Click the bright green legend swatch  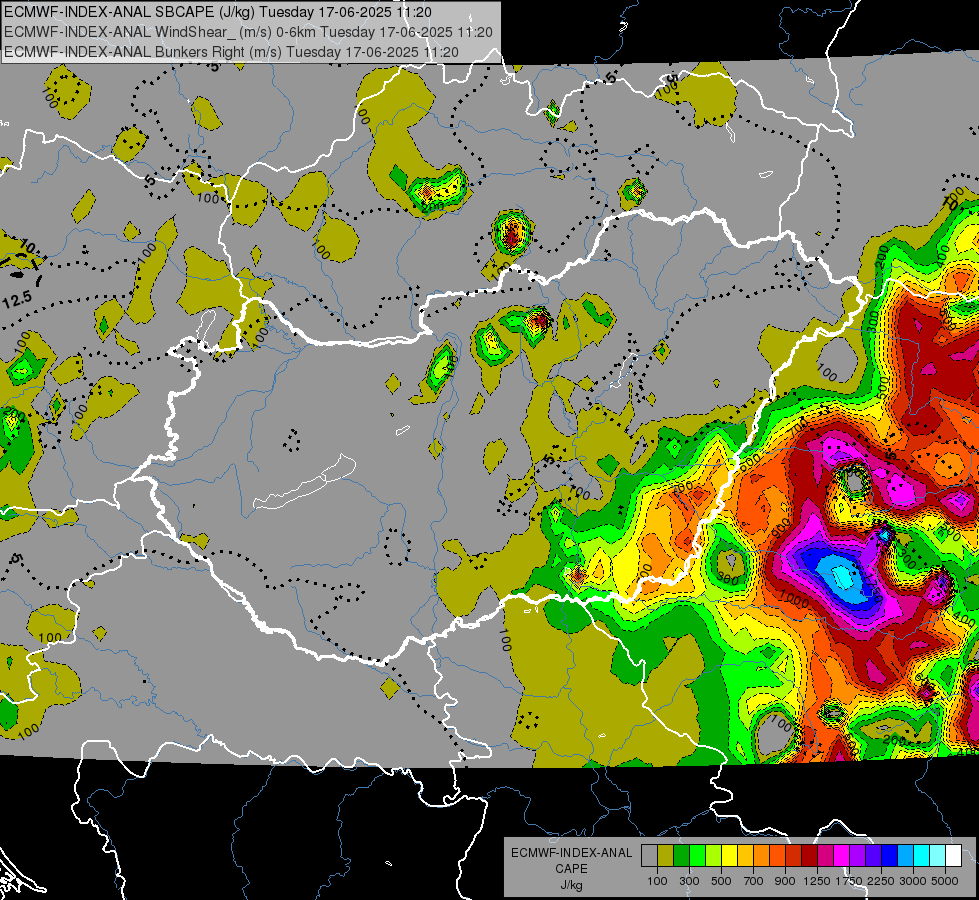697,855
